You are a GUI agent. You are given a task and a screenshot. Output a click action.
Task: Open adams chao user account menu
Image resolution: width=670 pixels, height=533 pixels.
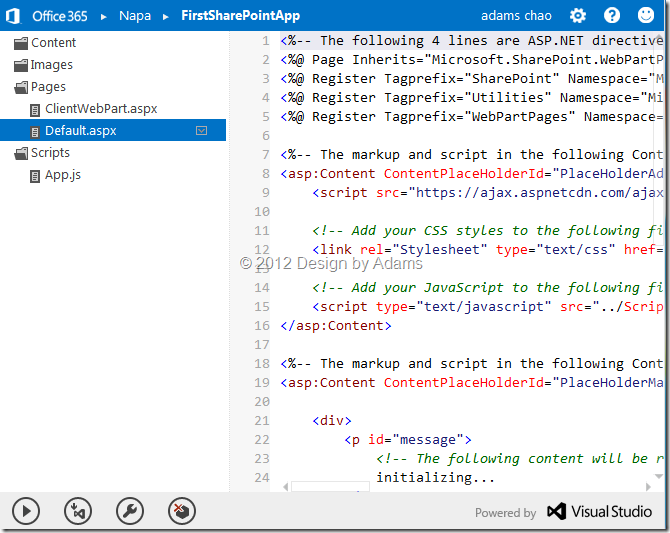516,16
